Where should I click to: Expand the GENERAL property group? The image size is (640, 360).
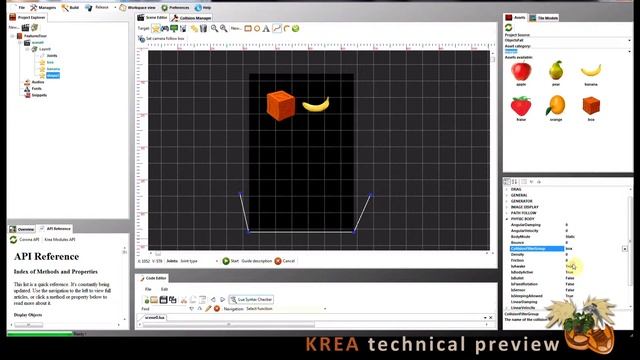coord(507,196)
